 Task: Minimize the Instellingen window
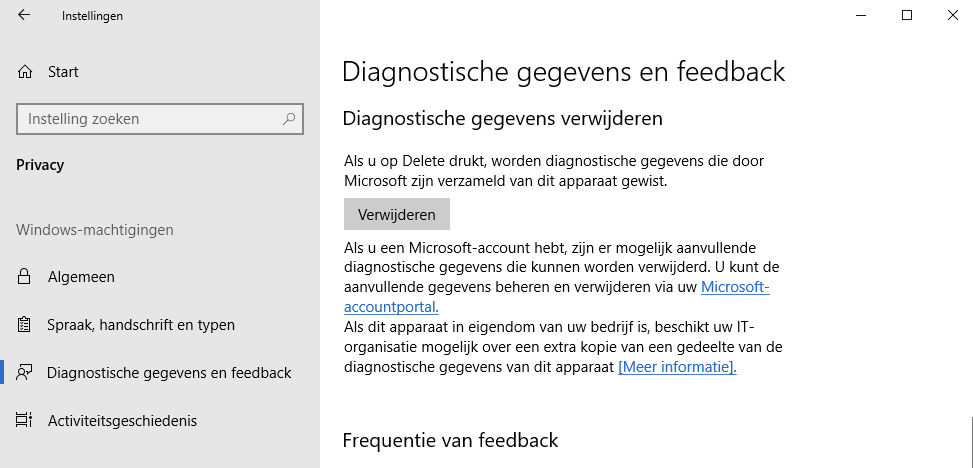(x=861, y=15)
